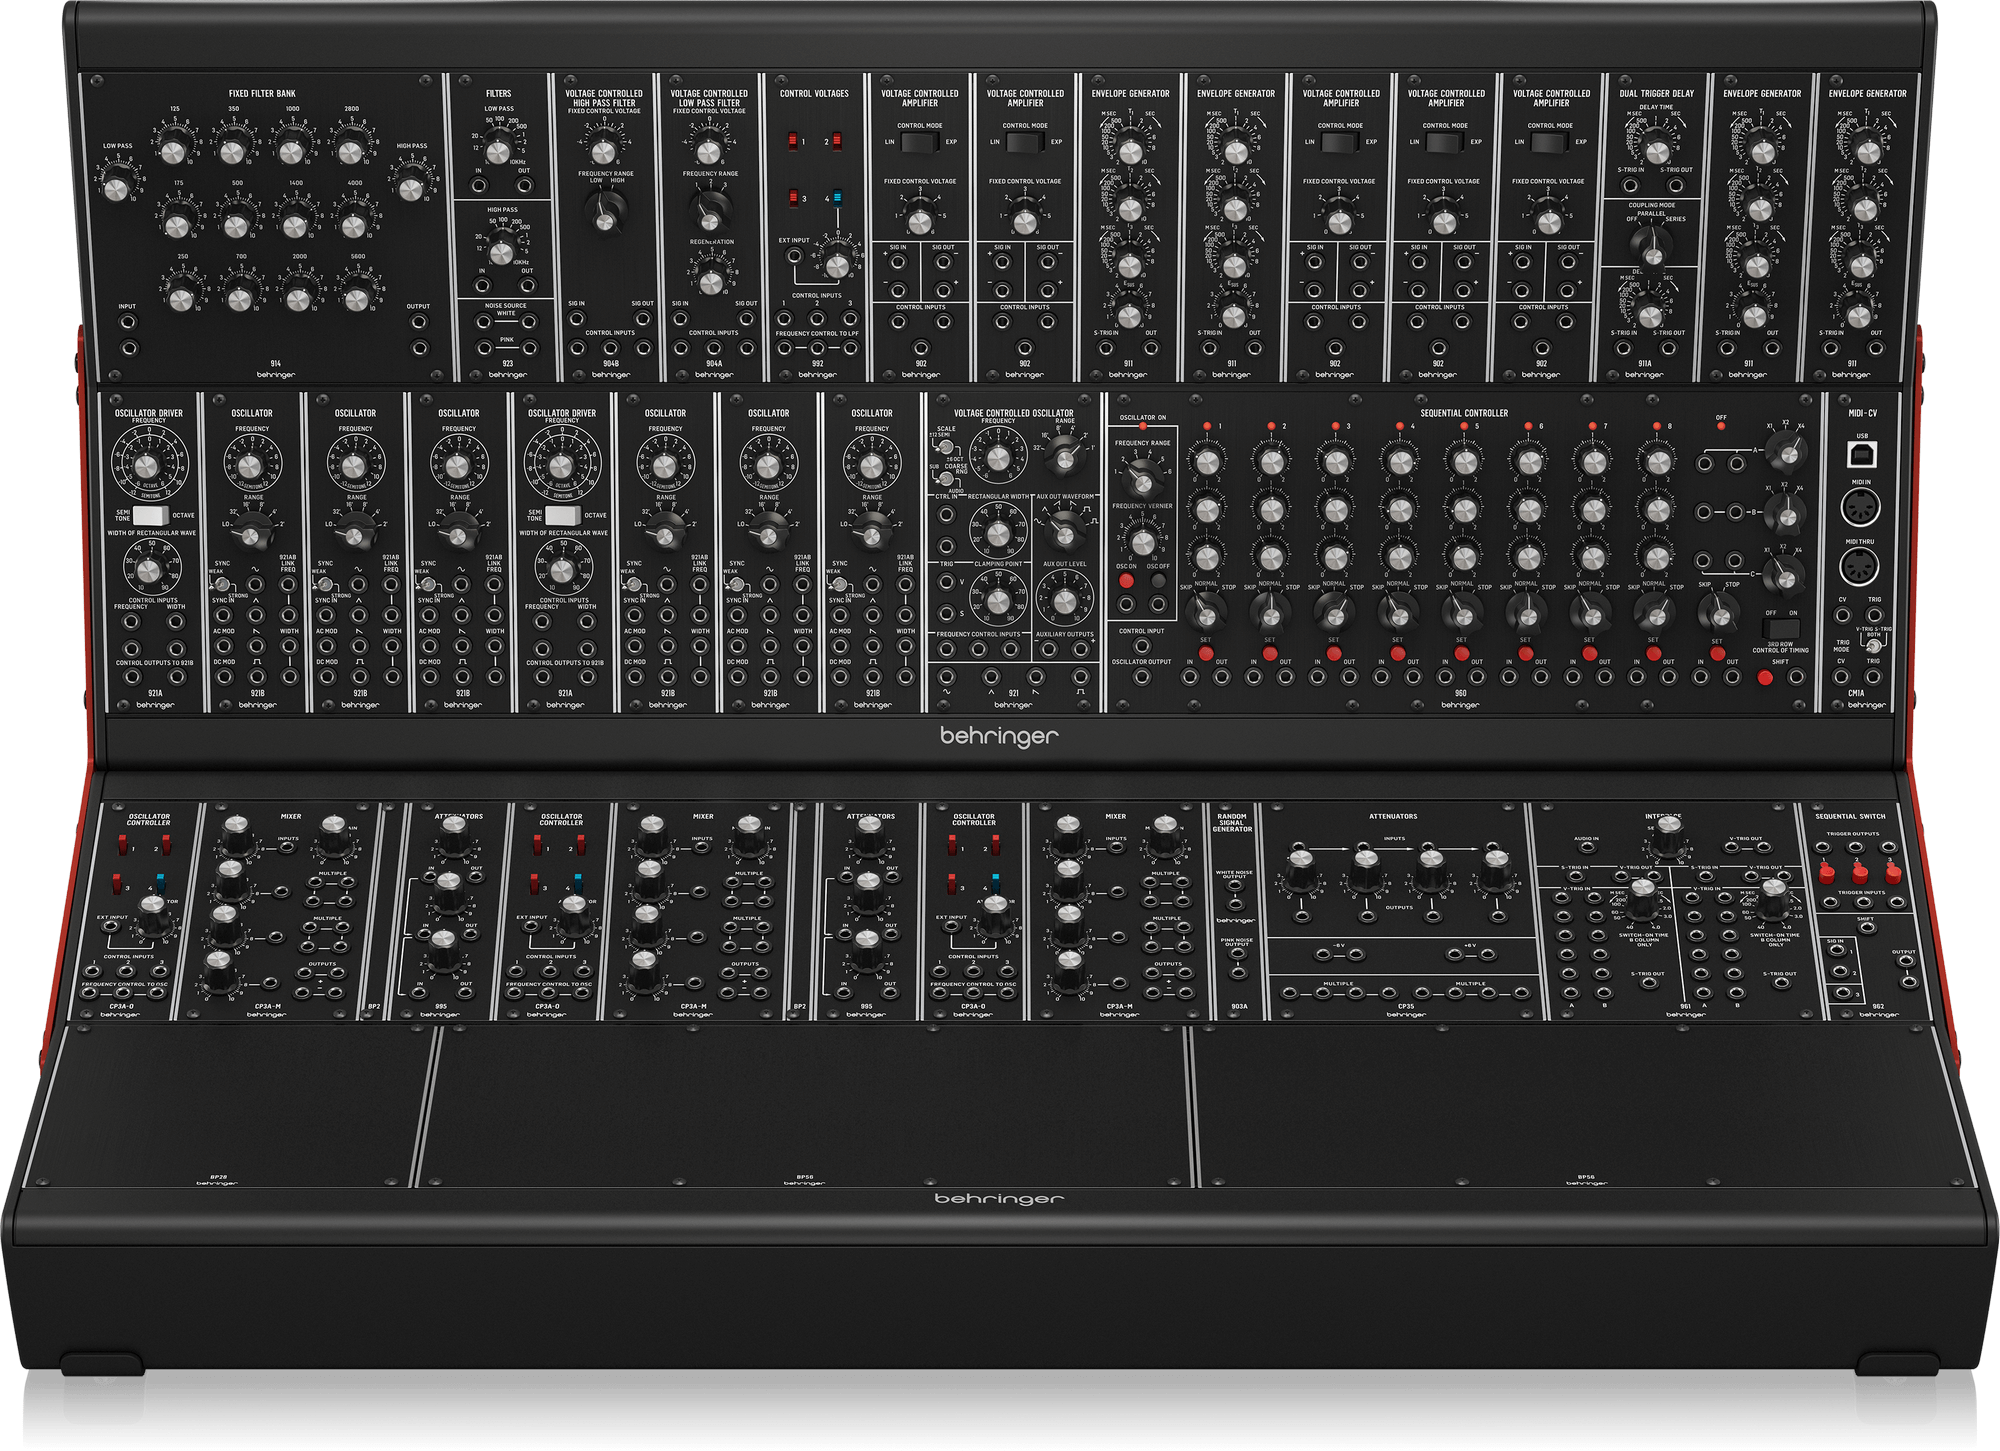Push the SET button under stage 8
The image size is (2000, 1451).
click(1653, 654)
